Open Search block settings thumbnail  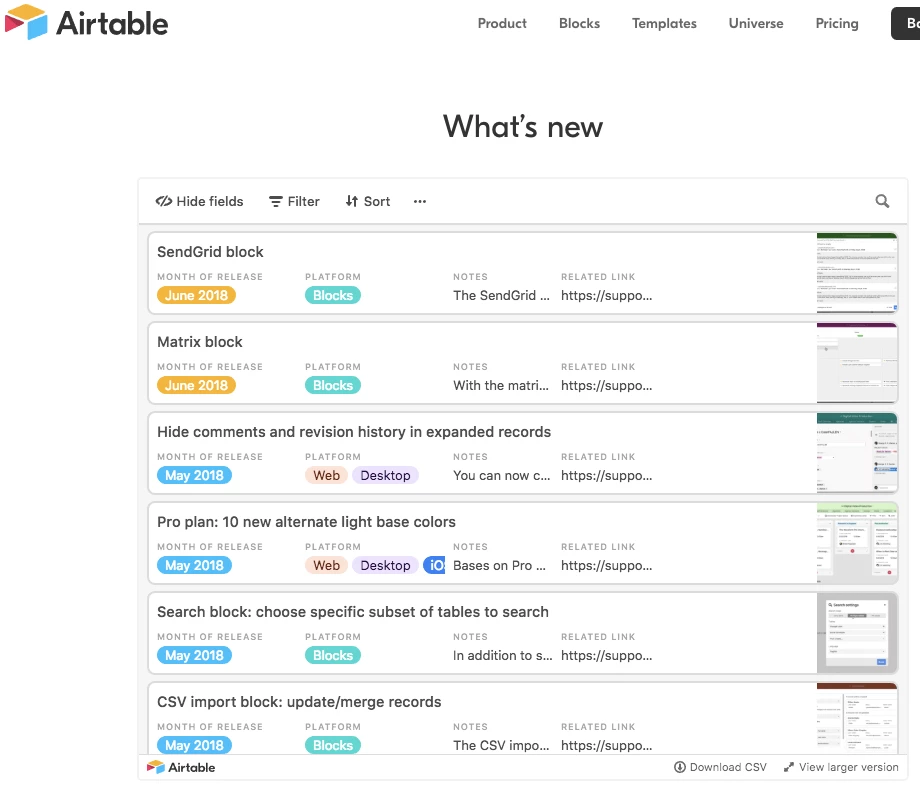click(x=857, y=633)
